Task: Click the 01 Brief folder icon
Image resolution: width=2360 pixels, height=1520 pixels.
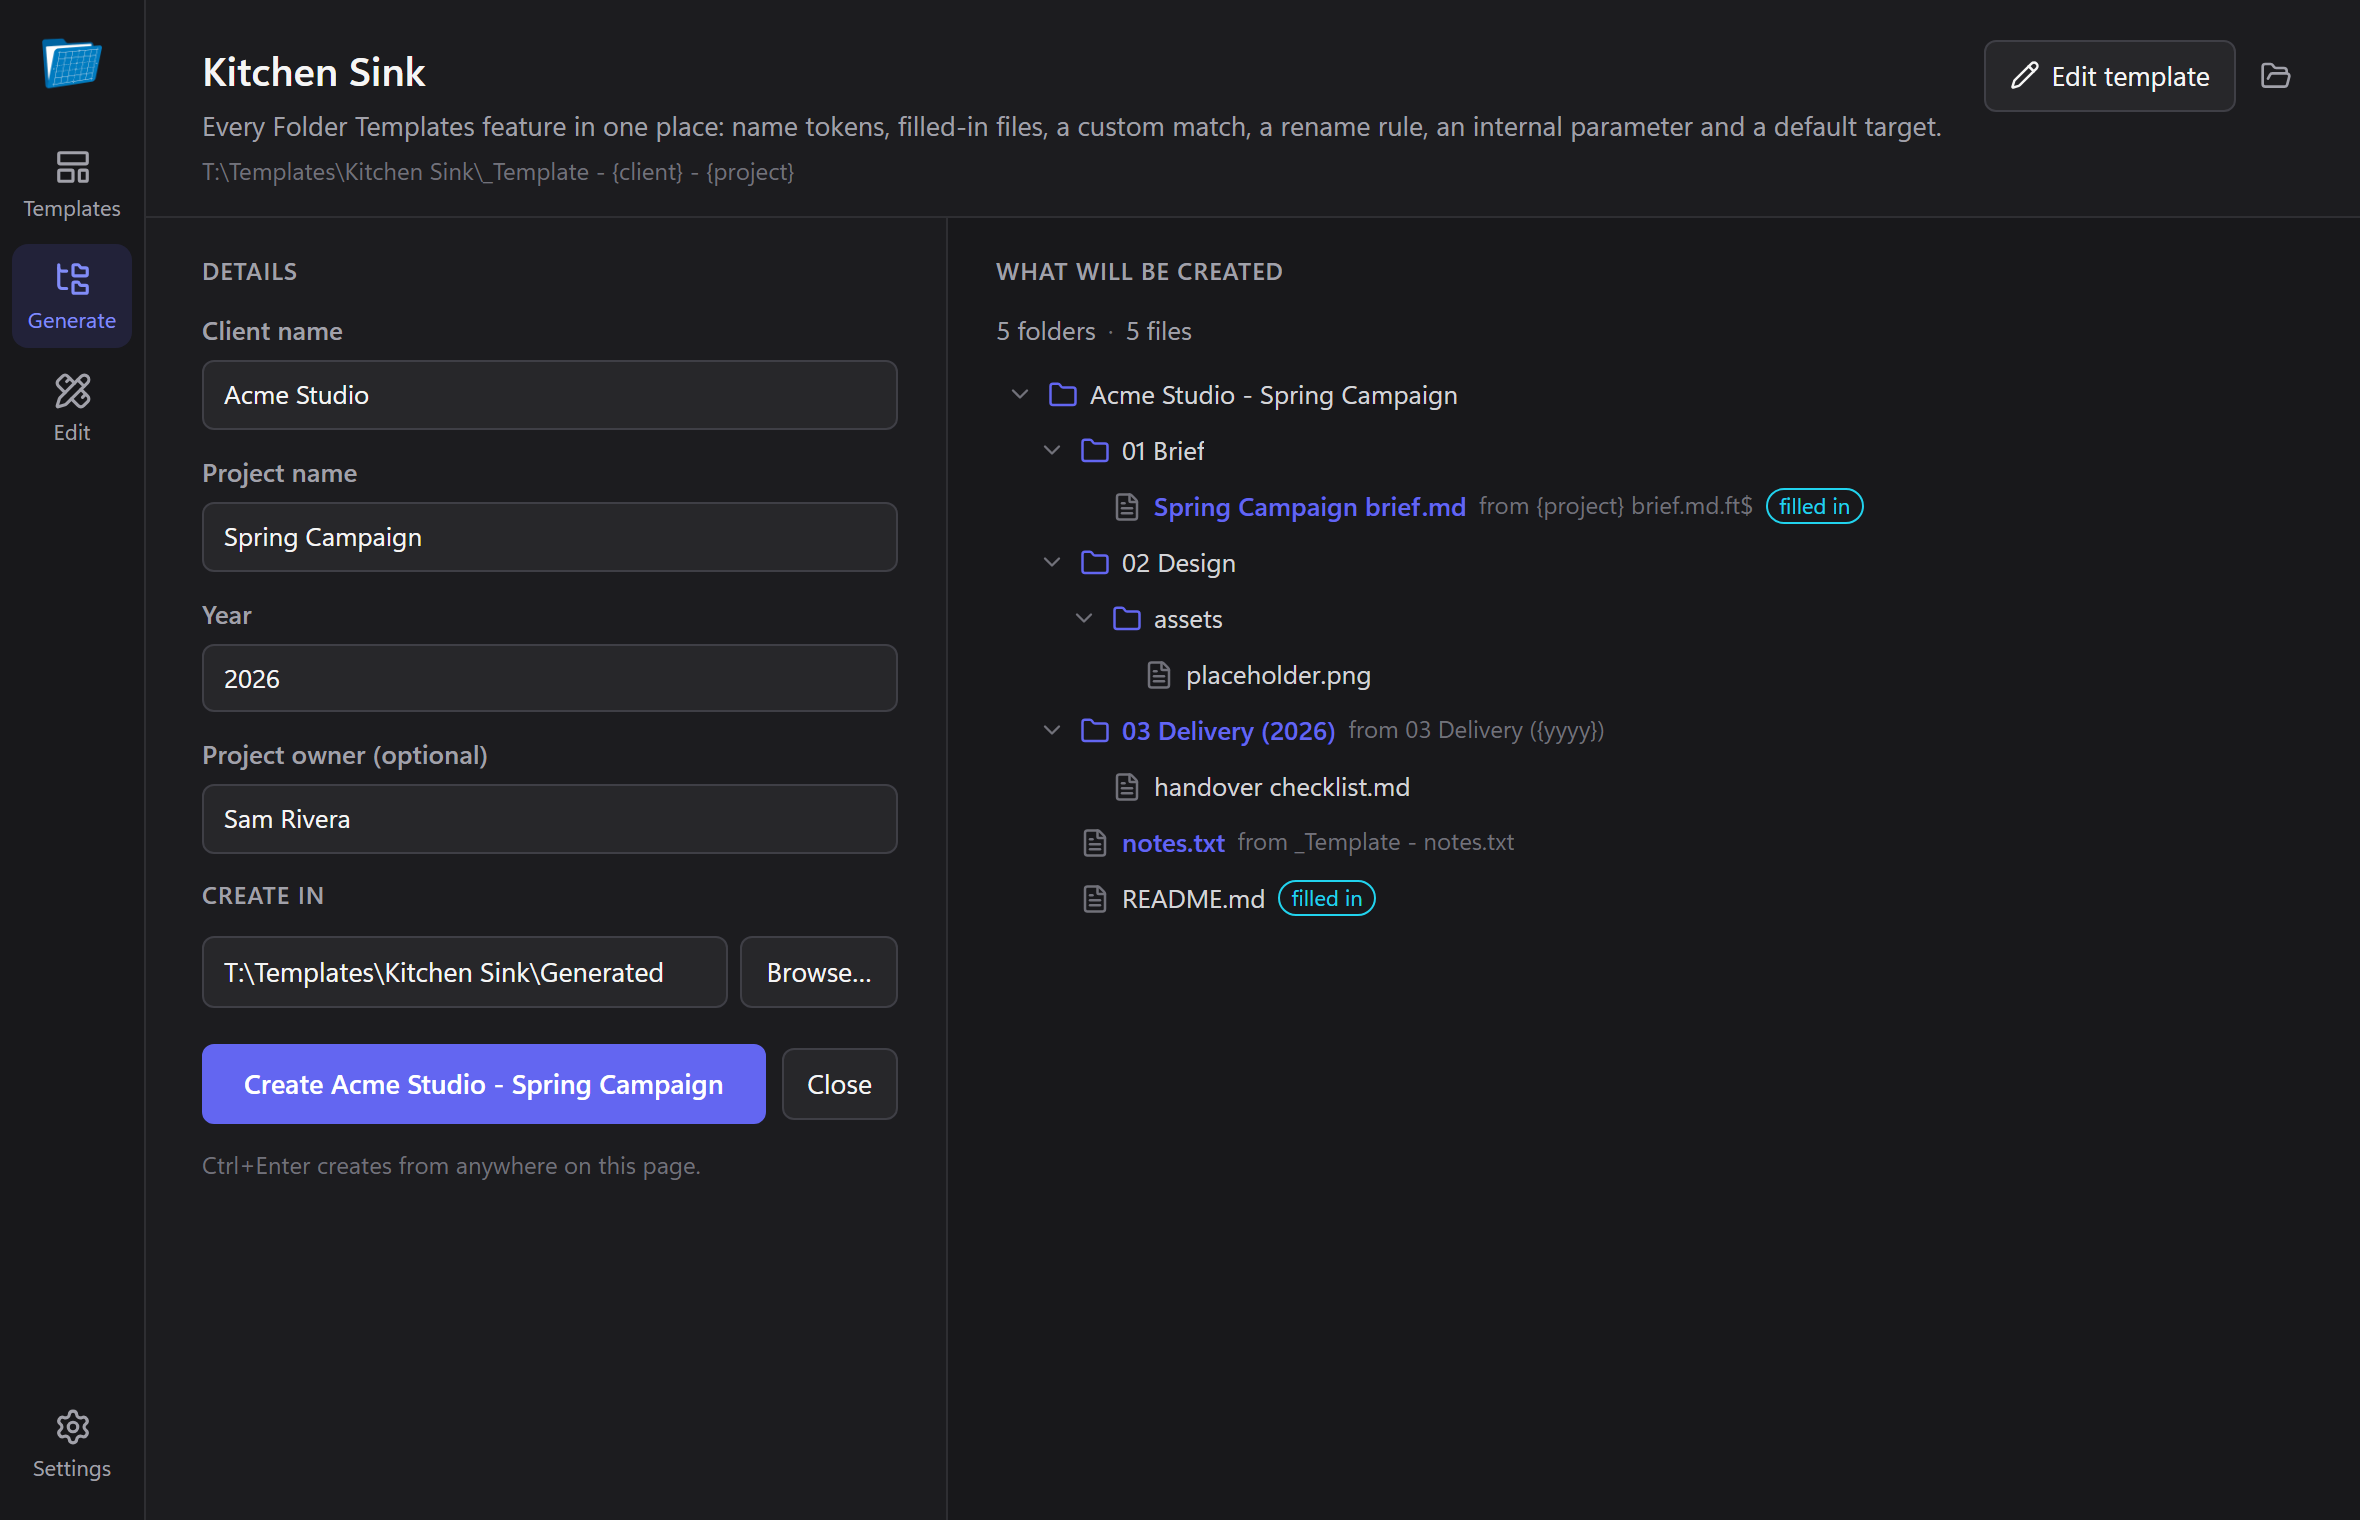Action: pos(1094,451)
